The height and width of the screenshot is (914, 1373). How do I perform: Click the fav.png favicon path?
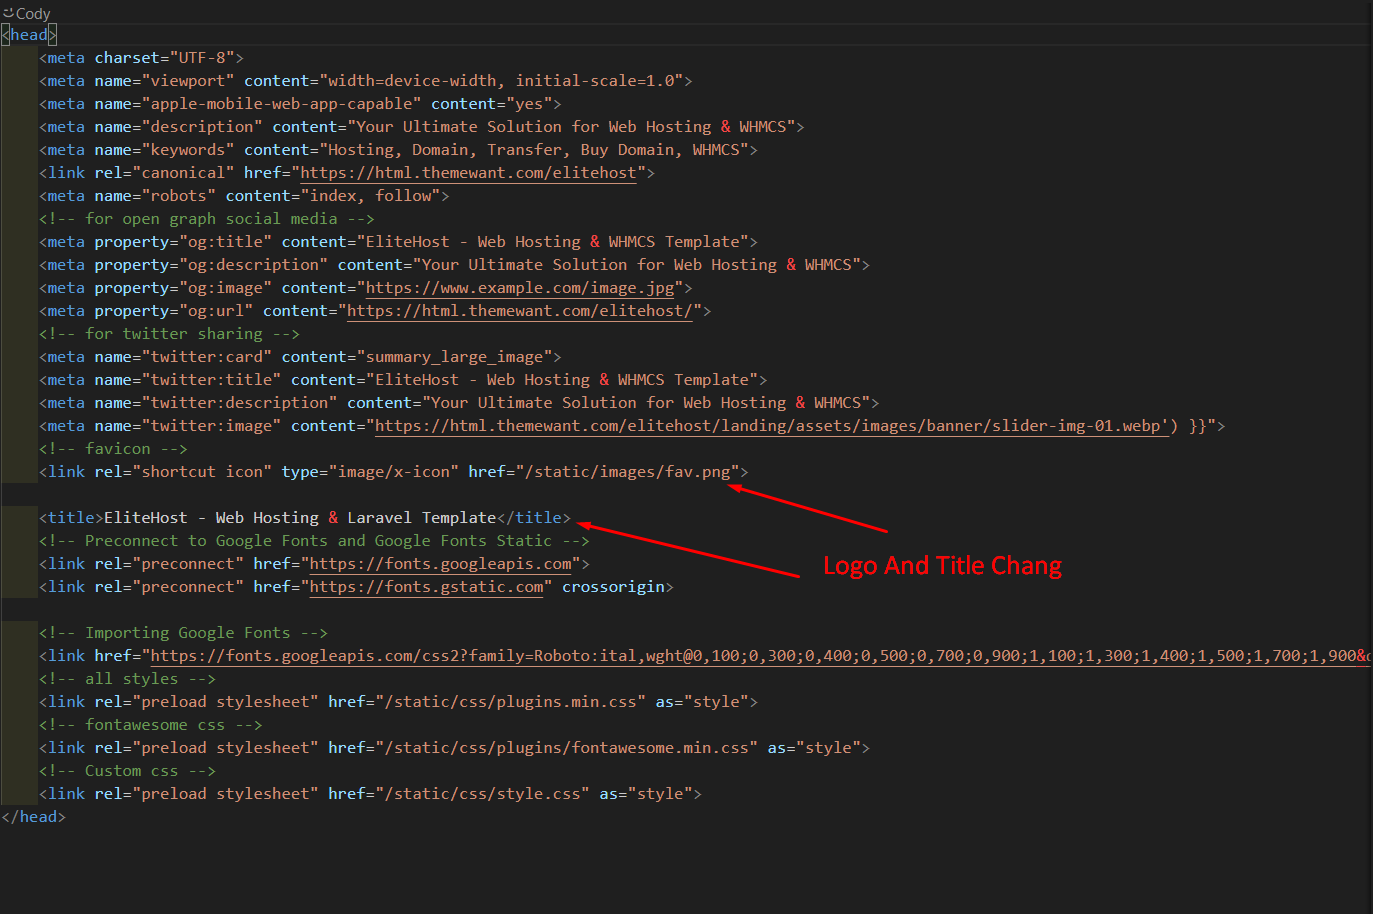click(x=632, y=472)
